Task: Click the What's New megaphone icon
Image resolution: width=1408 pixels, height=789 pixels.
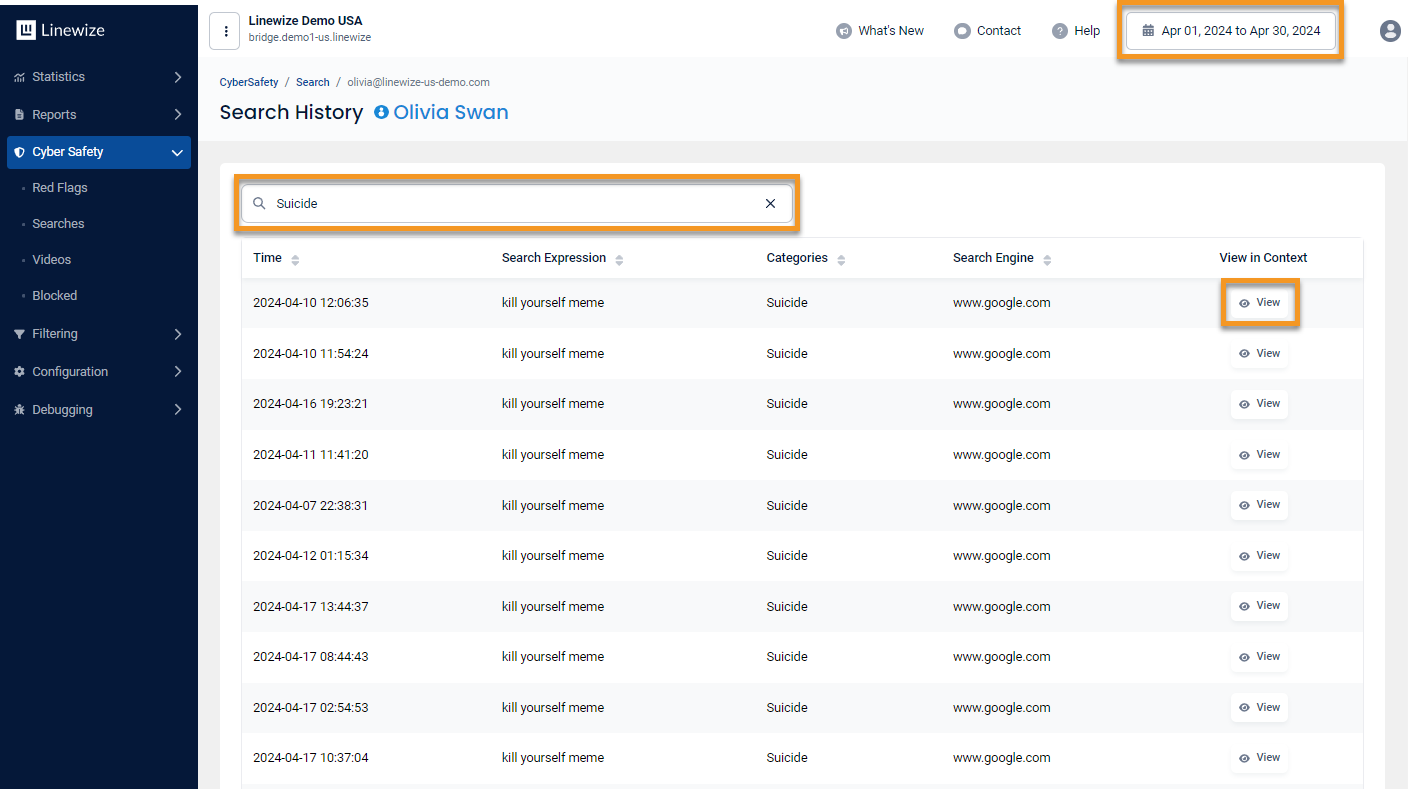Action: point(843,31)
